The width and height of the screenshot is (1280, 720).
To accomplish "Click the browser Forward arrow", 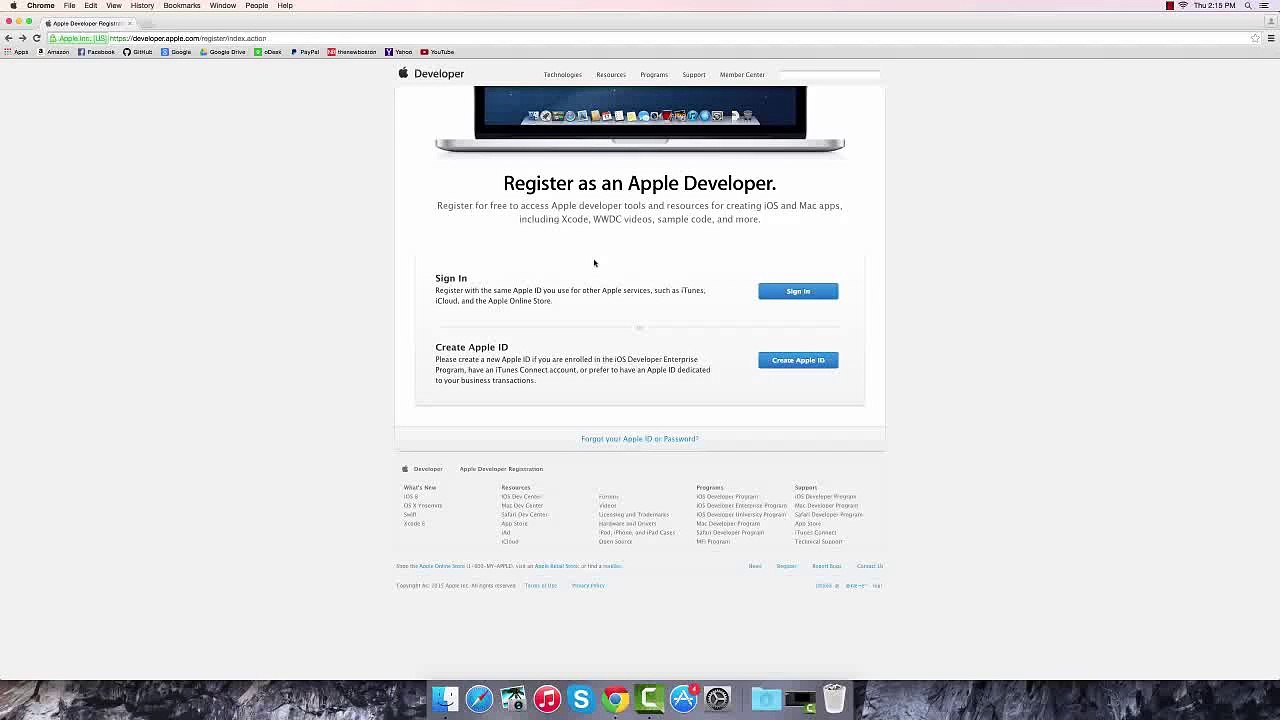I will [22, 38].
